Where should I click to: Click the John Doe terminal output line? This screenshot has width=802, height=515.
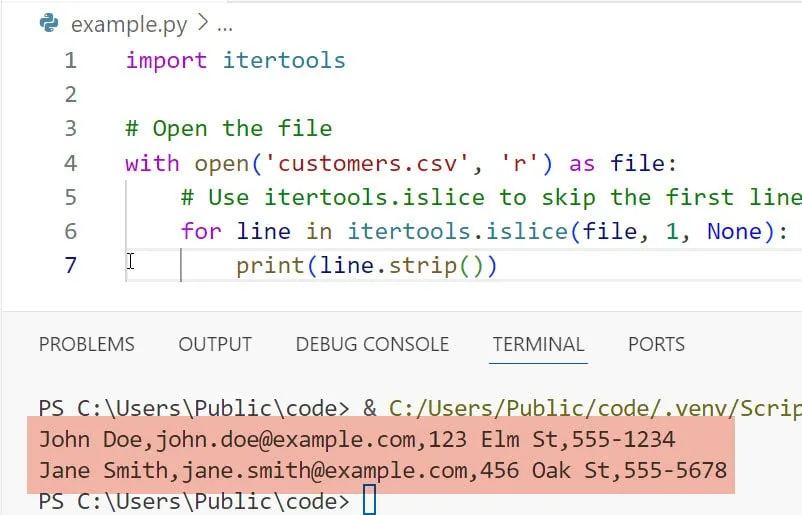click(357, 439)
